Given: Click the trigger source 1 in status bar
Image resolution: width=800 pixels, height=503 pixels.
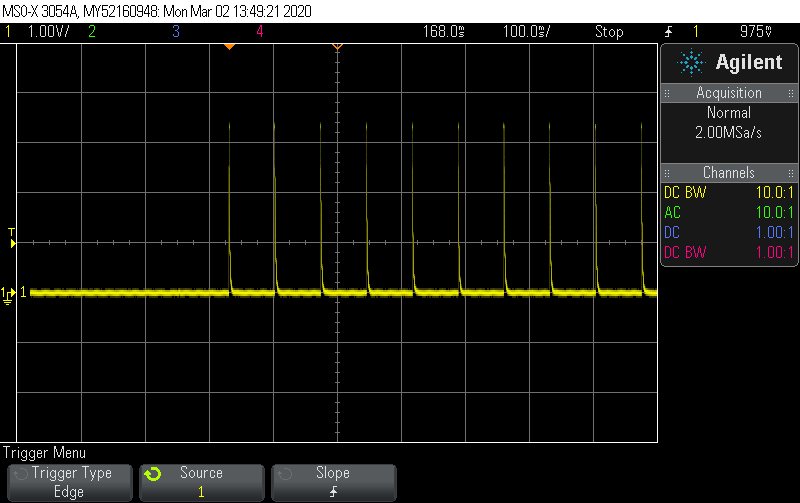Looking at the screenshot, I should click(695, 32).
